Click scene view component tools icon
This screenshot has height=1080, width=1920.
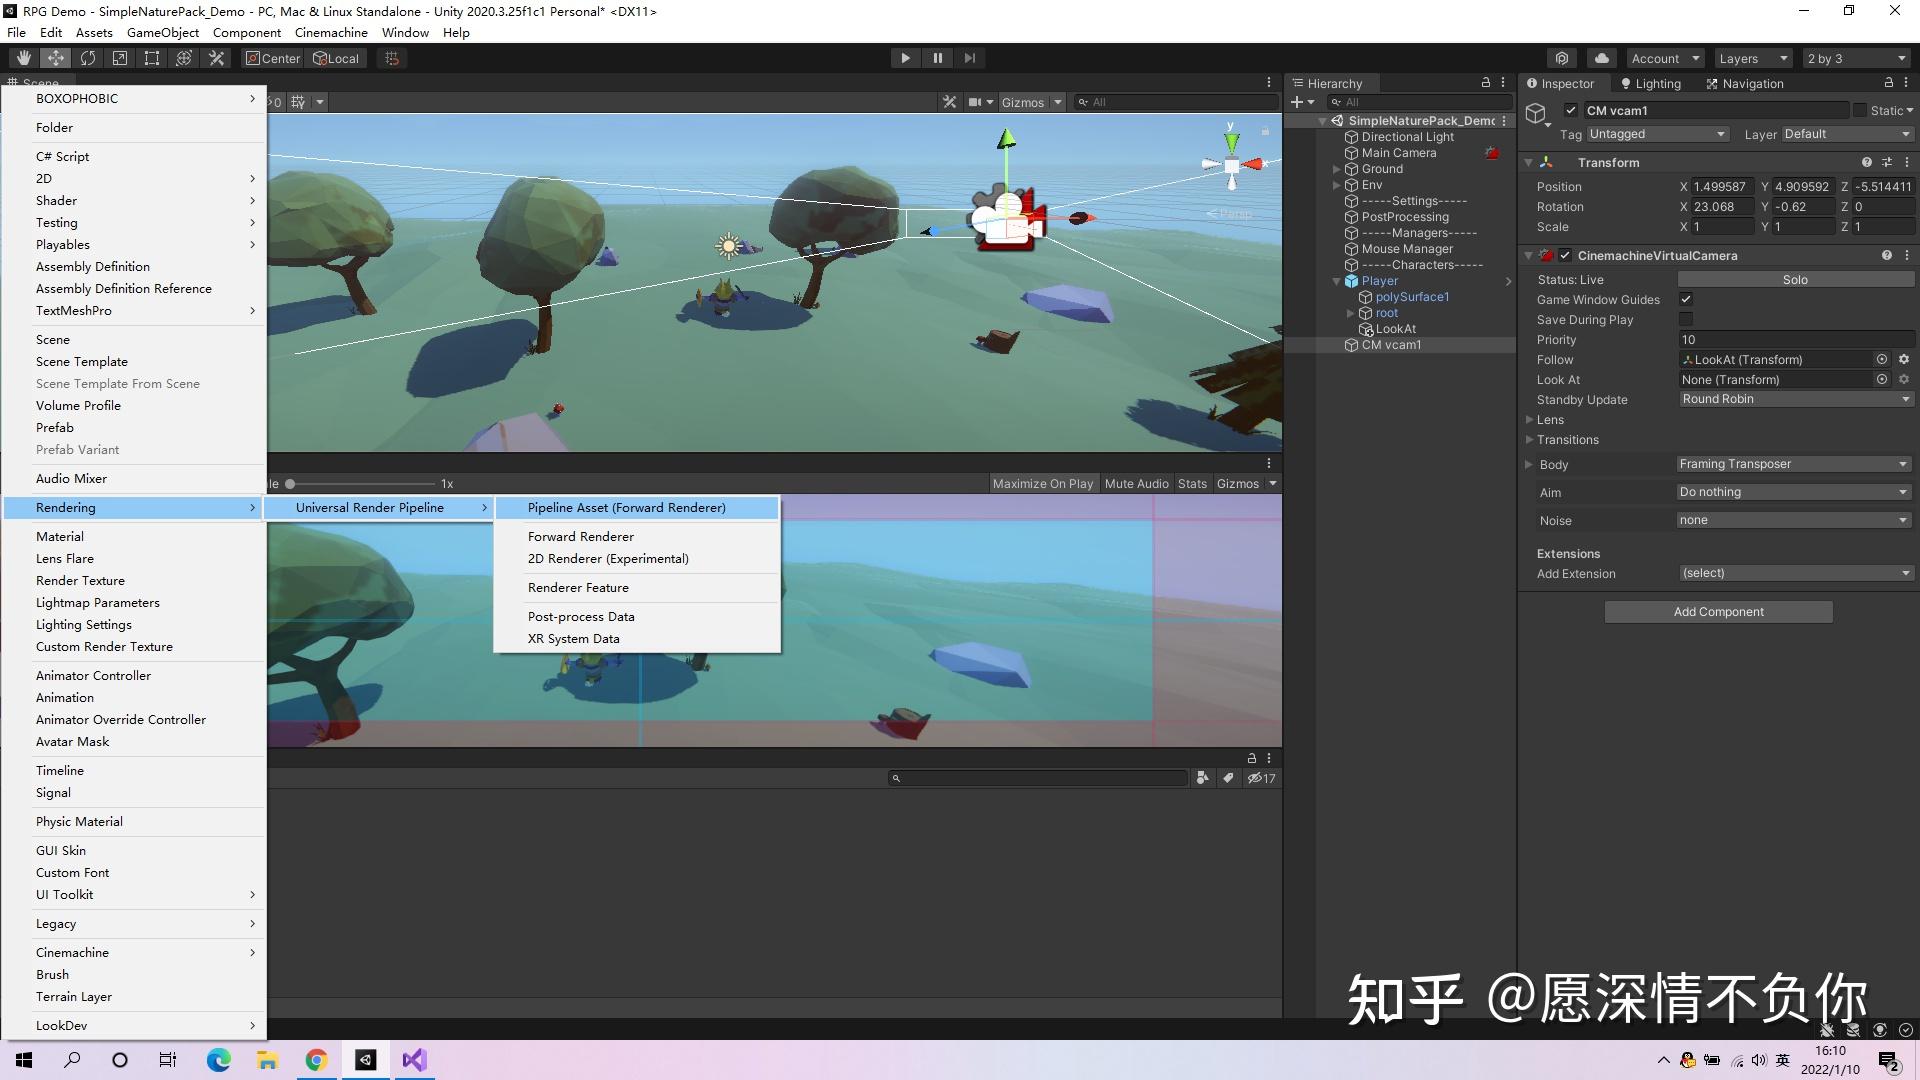pyautogui.click(x=950, y=102)
